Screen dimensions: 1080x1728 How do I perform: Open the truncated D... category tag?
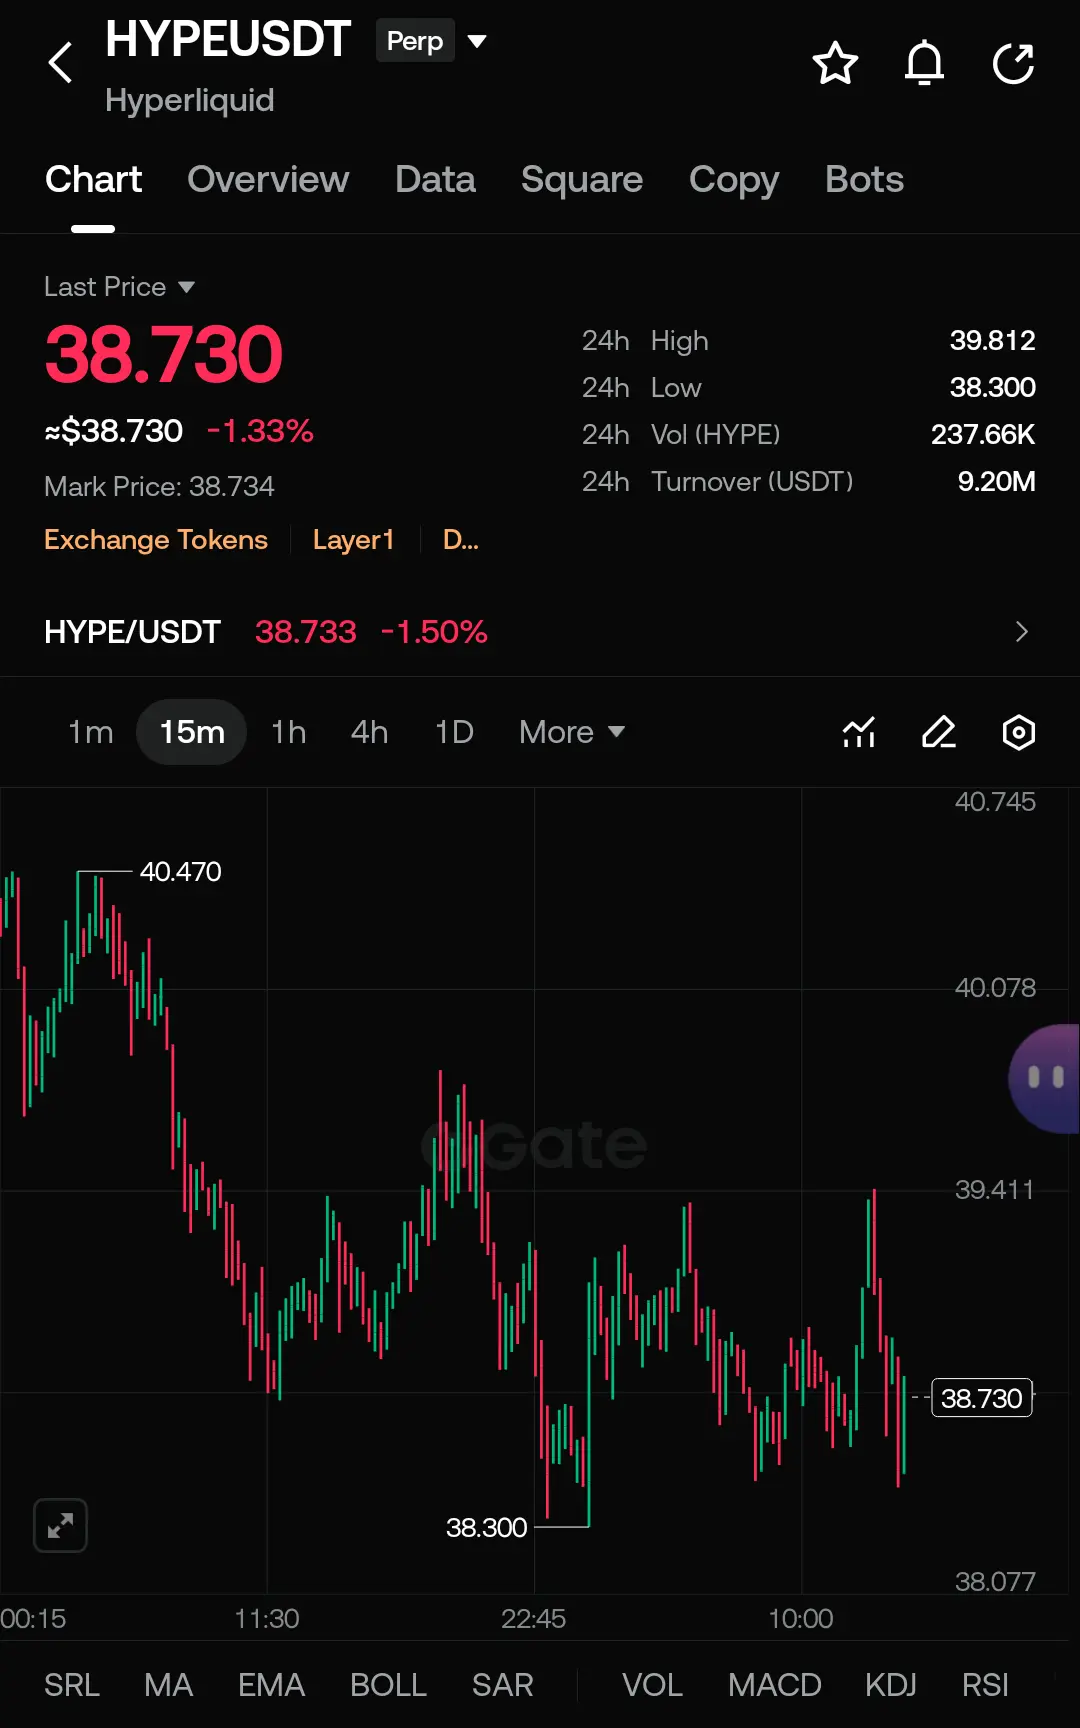click(x=461, y=540)
